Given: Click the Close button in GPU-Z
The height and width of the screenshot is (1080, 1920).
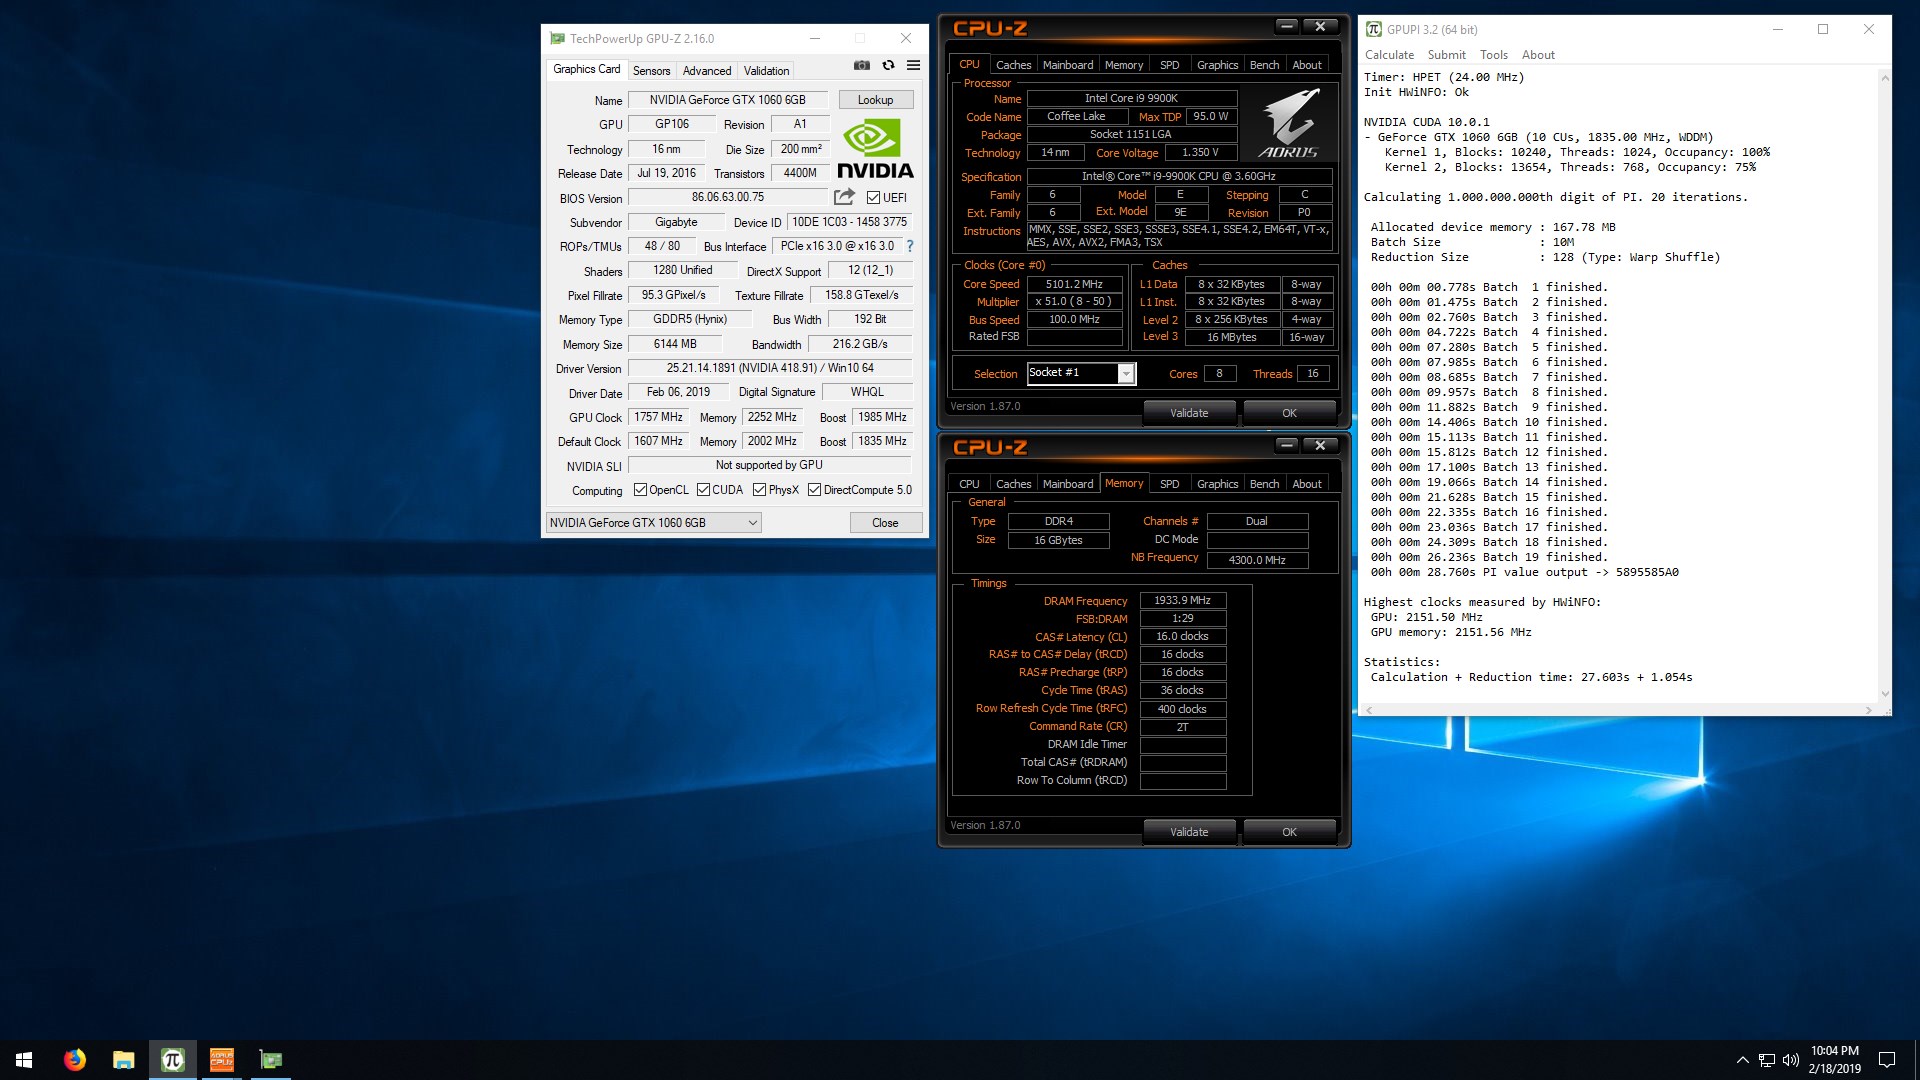Looking at the screenshot, I should tap(885, 523).
